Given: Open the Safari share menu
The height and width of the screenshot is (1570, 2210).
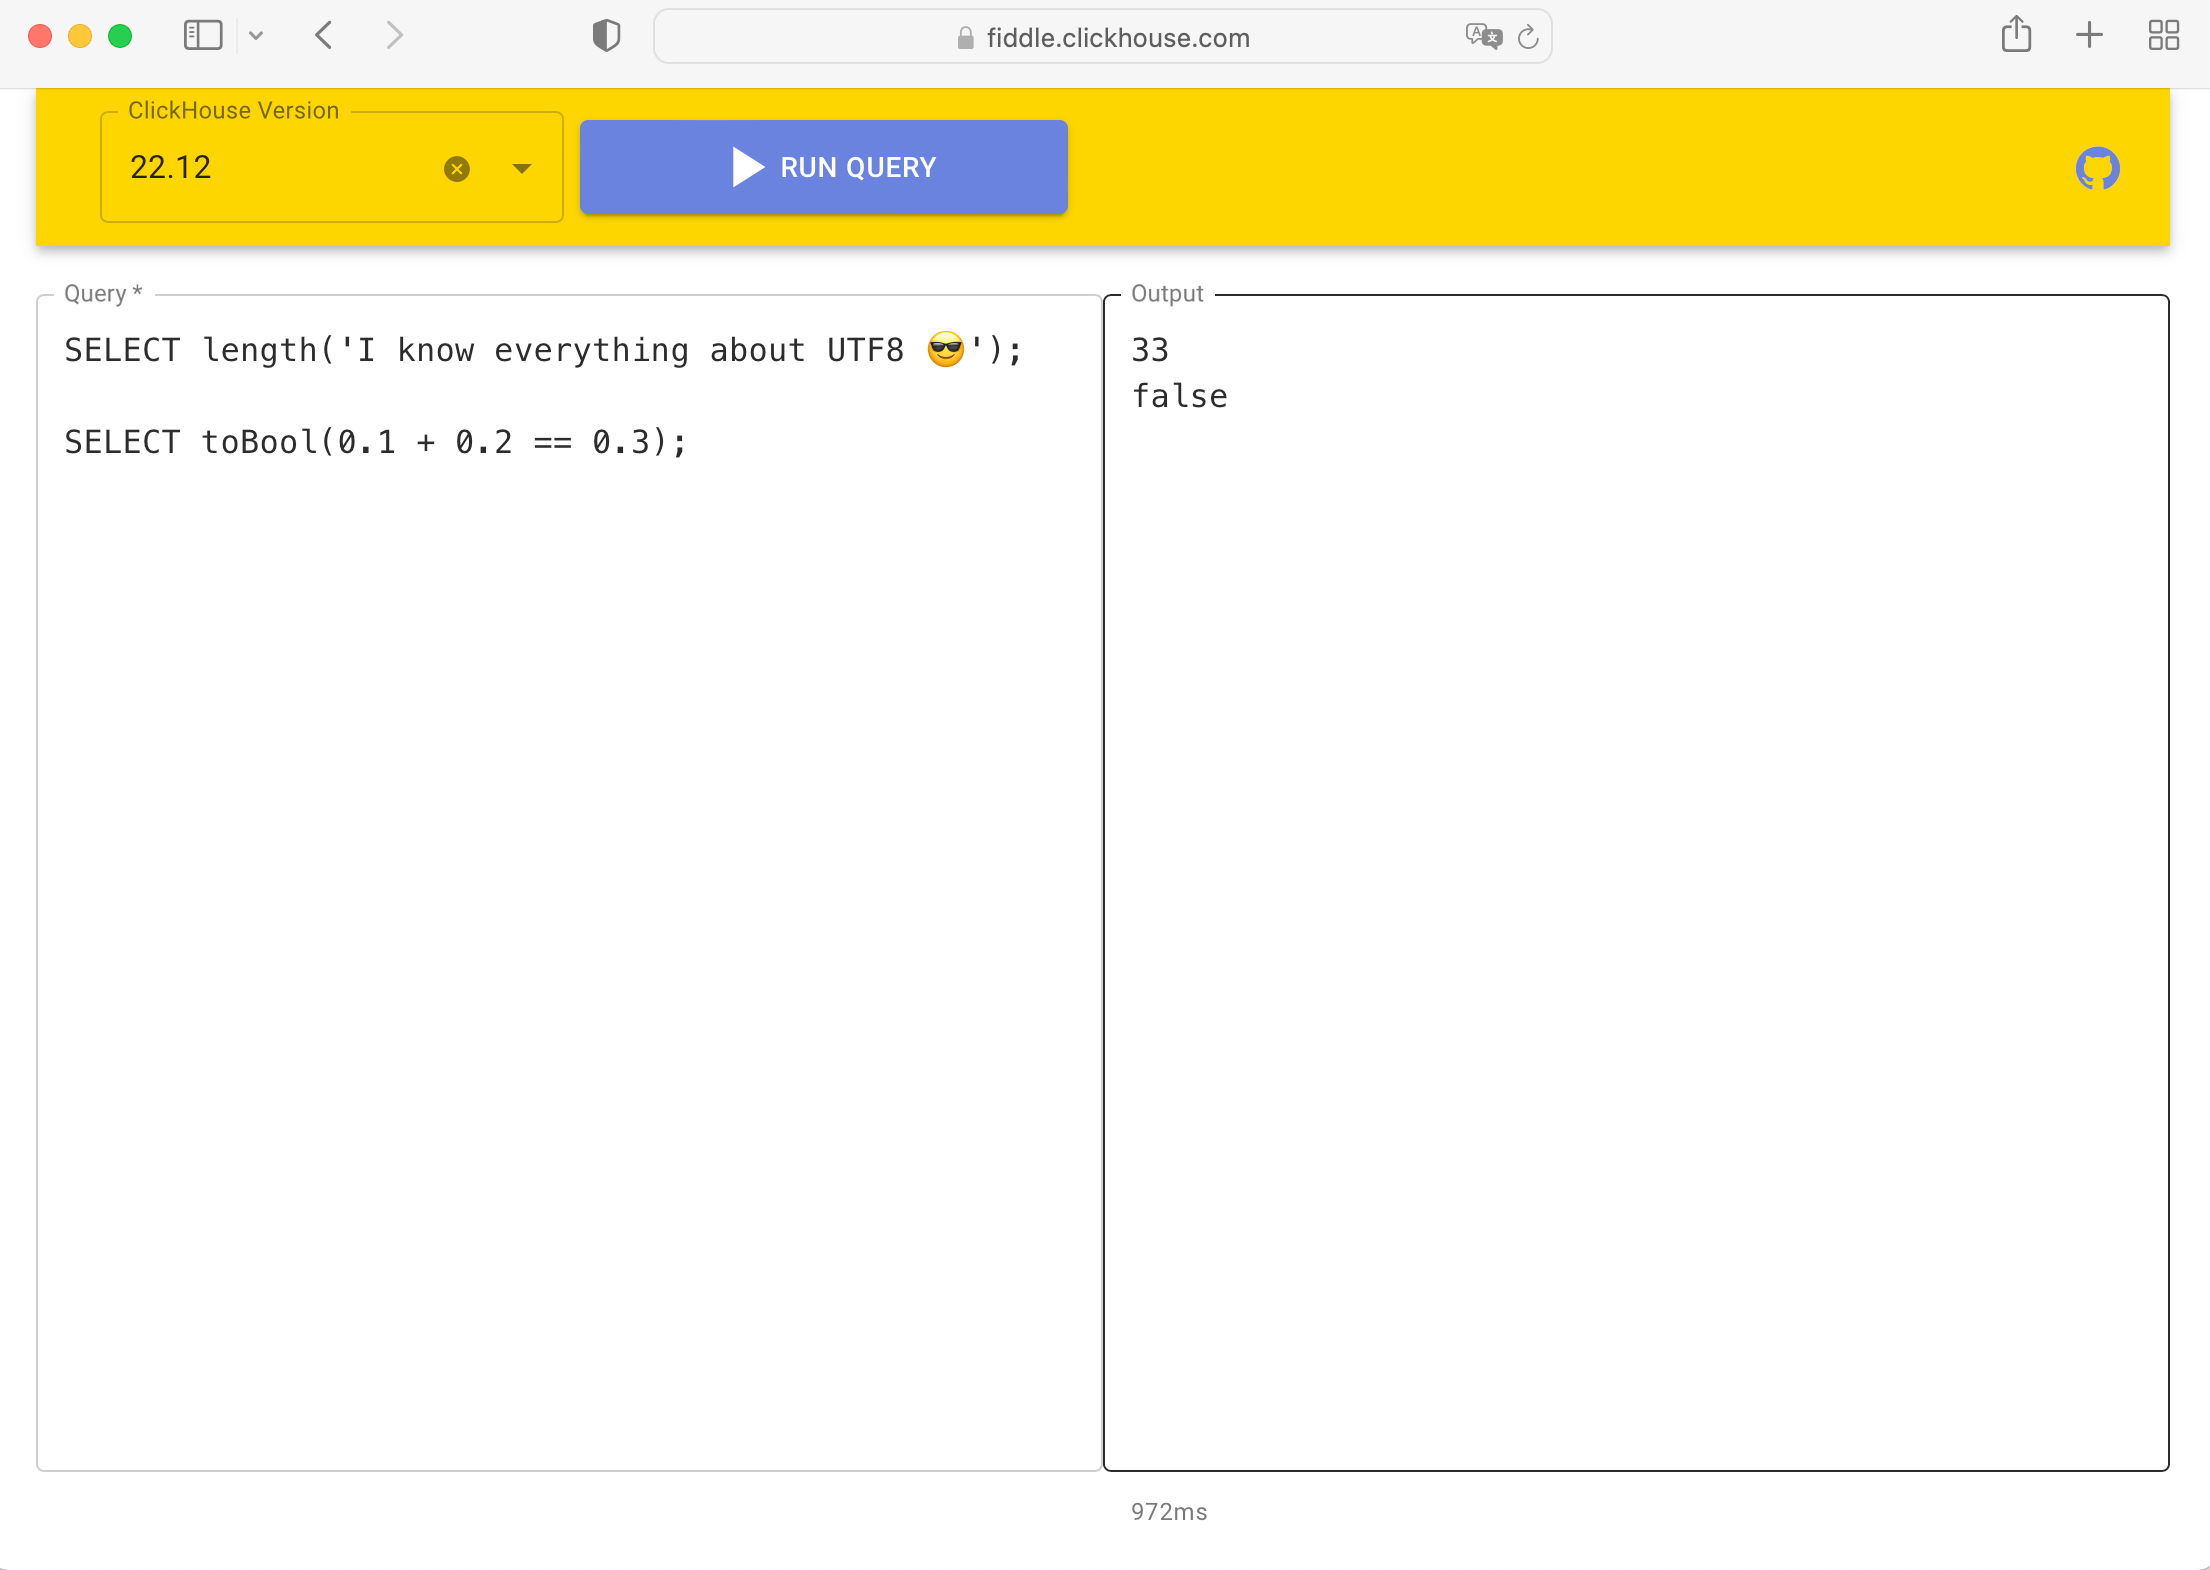Looking at the screenshot, I should [x=2016, y=35].
